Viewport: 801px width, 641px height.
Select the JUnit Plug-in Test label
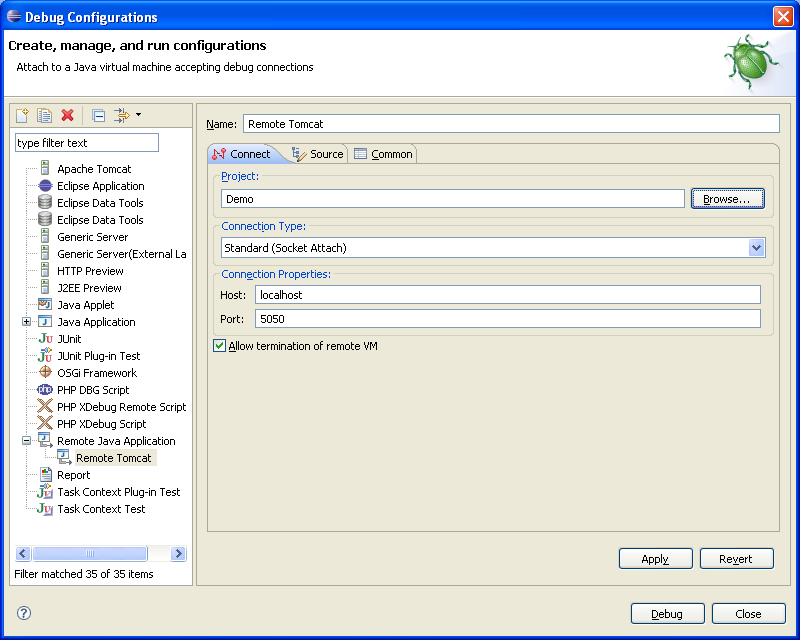pos(99,355)
